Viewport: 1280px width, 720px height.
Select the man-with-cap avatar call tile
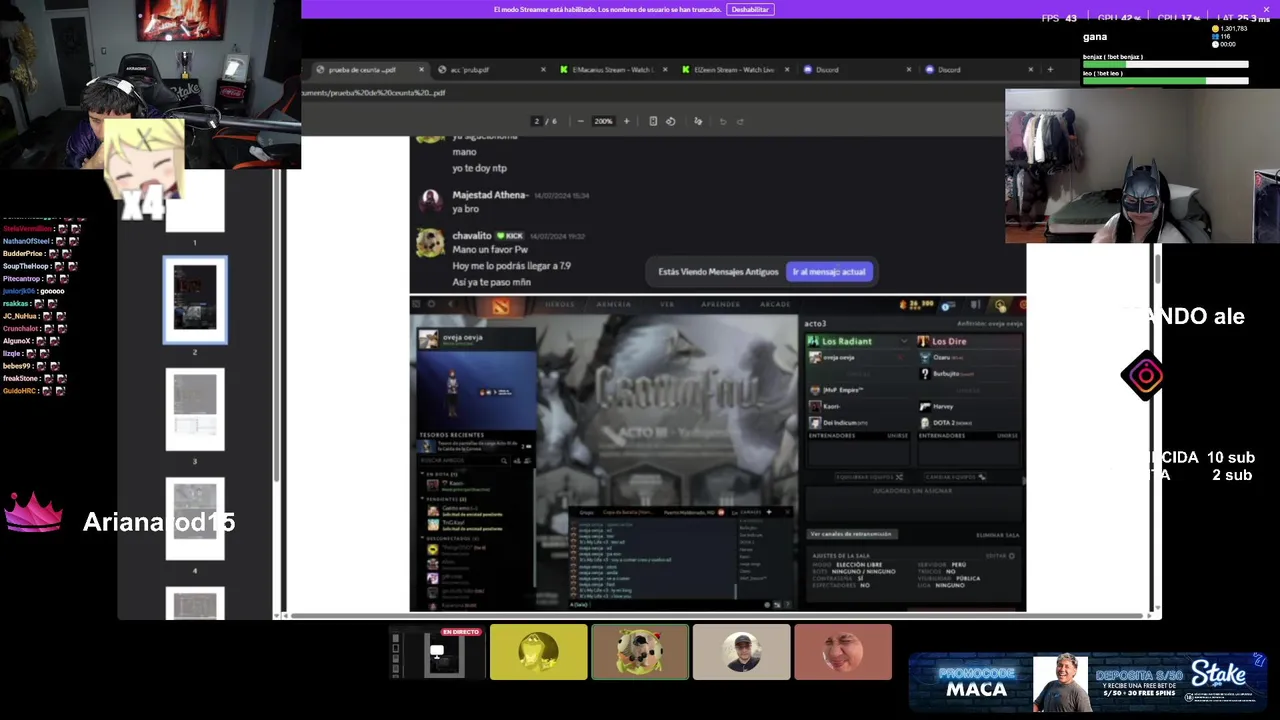pyautogui.click(x=742, y=652)
